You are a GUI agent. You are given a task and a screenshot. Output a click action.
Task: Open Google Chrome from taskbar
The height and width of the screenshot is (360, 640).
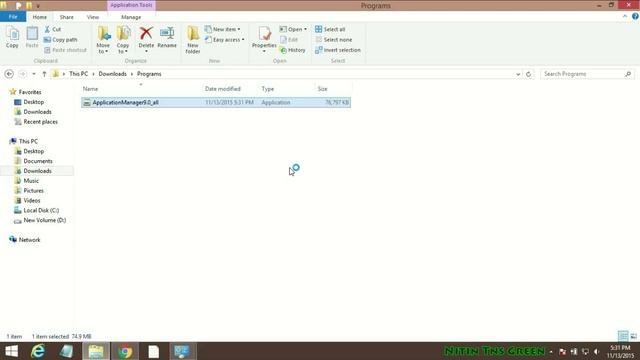click(125, 351)
